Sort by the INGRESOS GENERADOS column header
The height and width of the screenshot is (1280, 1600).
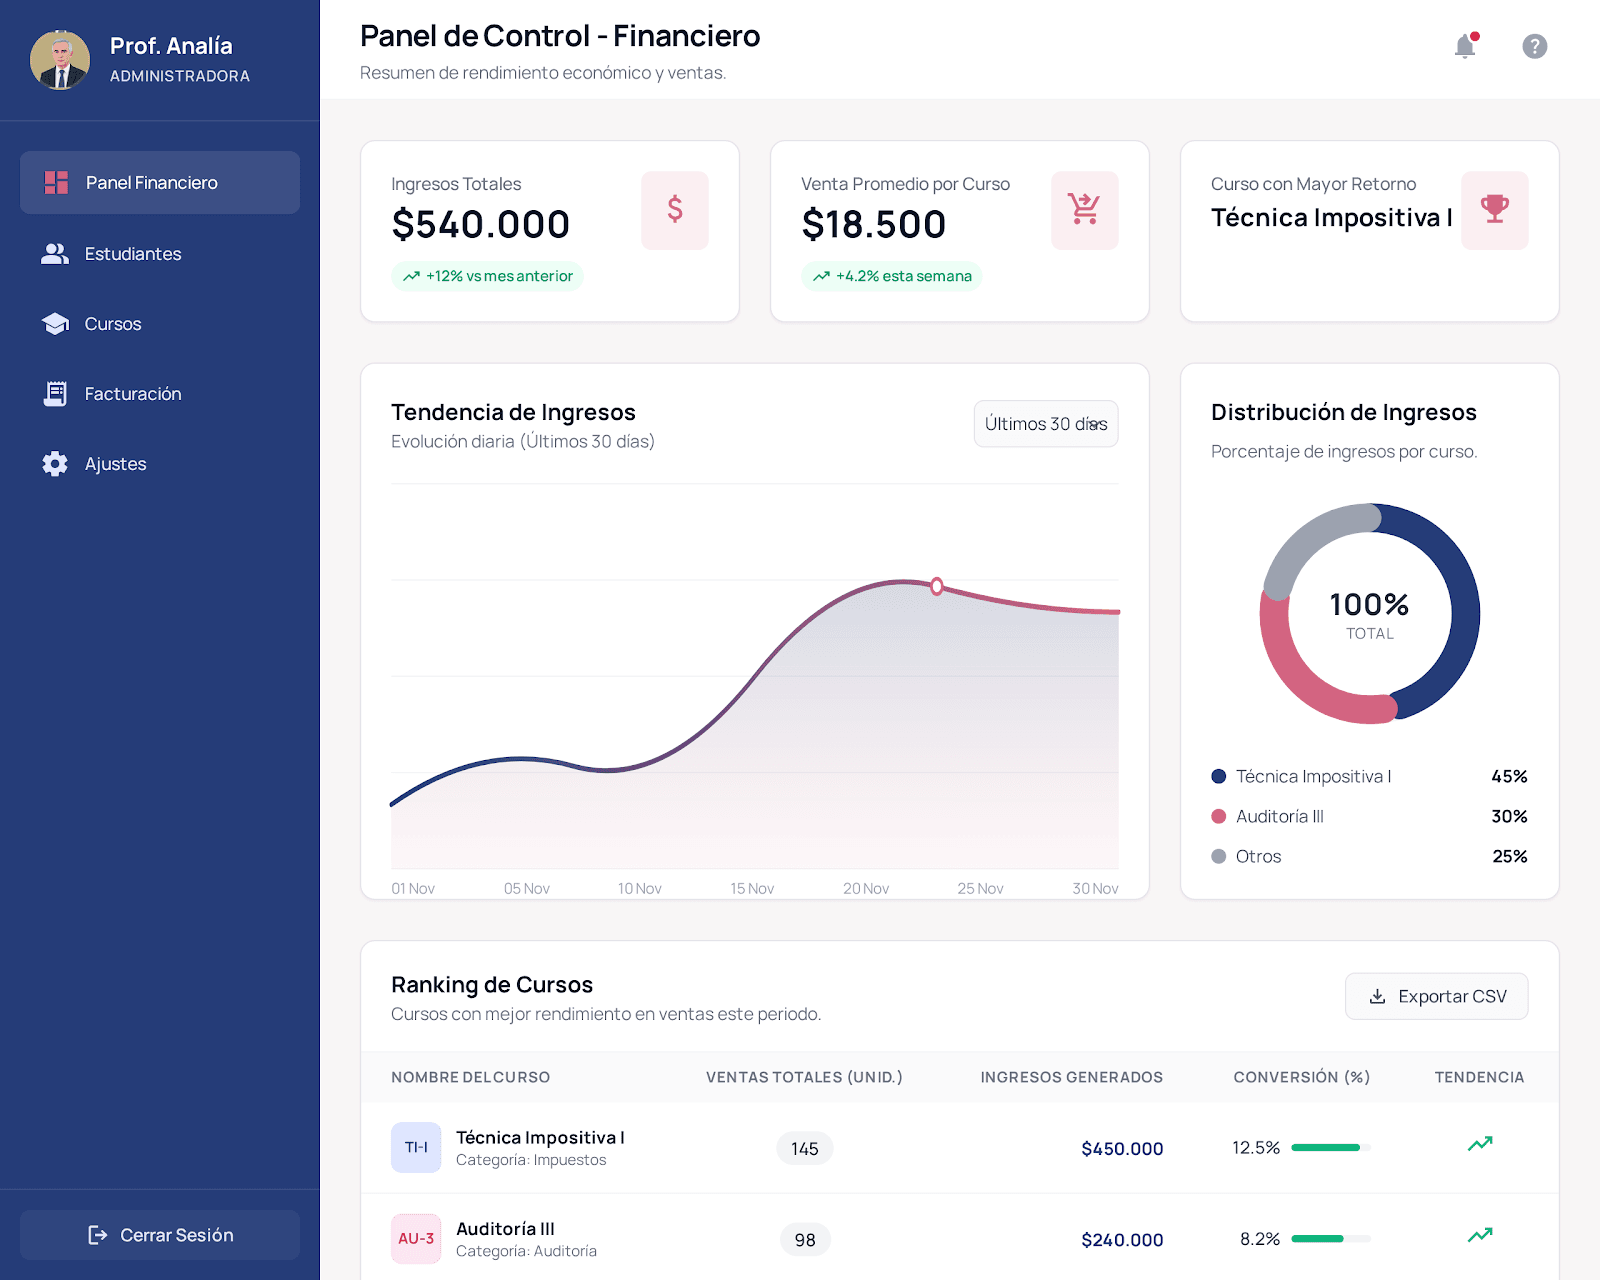click(1071, 1077)
